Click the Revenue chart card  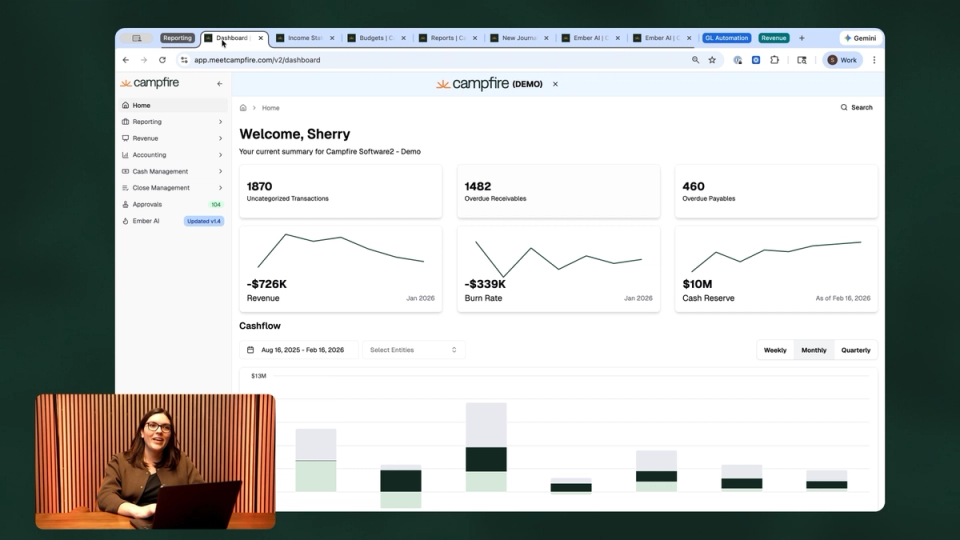coord(340,269)
